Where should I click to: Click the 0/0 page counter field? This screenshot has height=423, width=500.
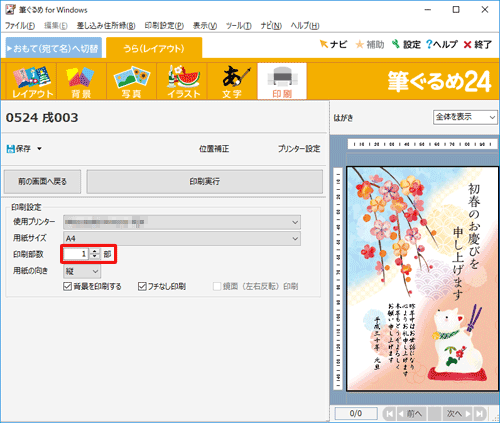tap(356, 414)
